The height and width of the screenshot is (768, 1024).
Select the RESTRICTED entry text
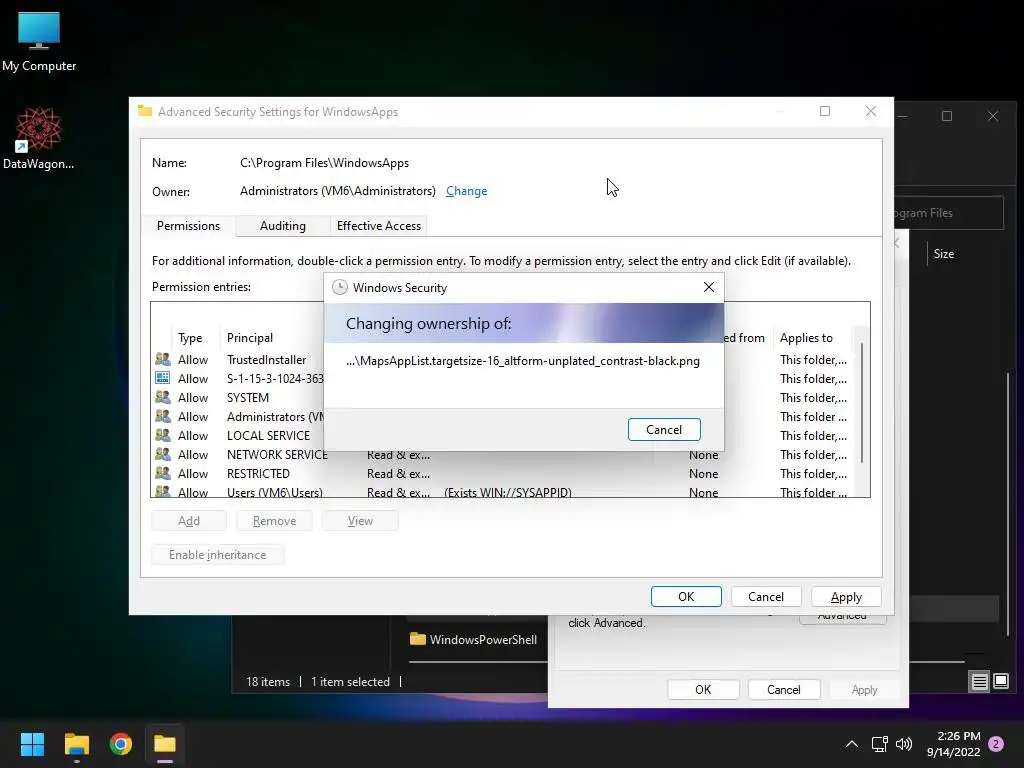click(x=258, y=473)
